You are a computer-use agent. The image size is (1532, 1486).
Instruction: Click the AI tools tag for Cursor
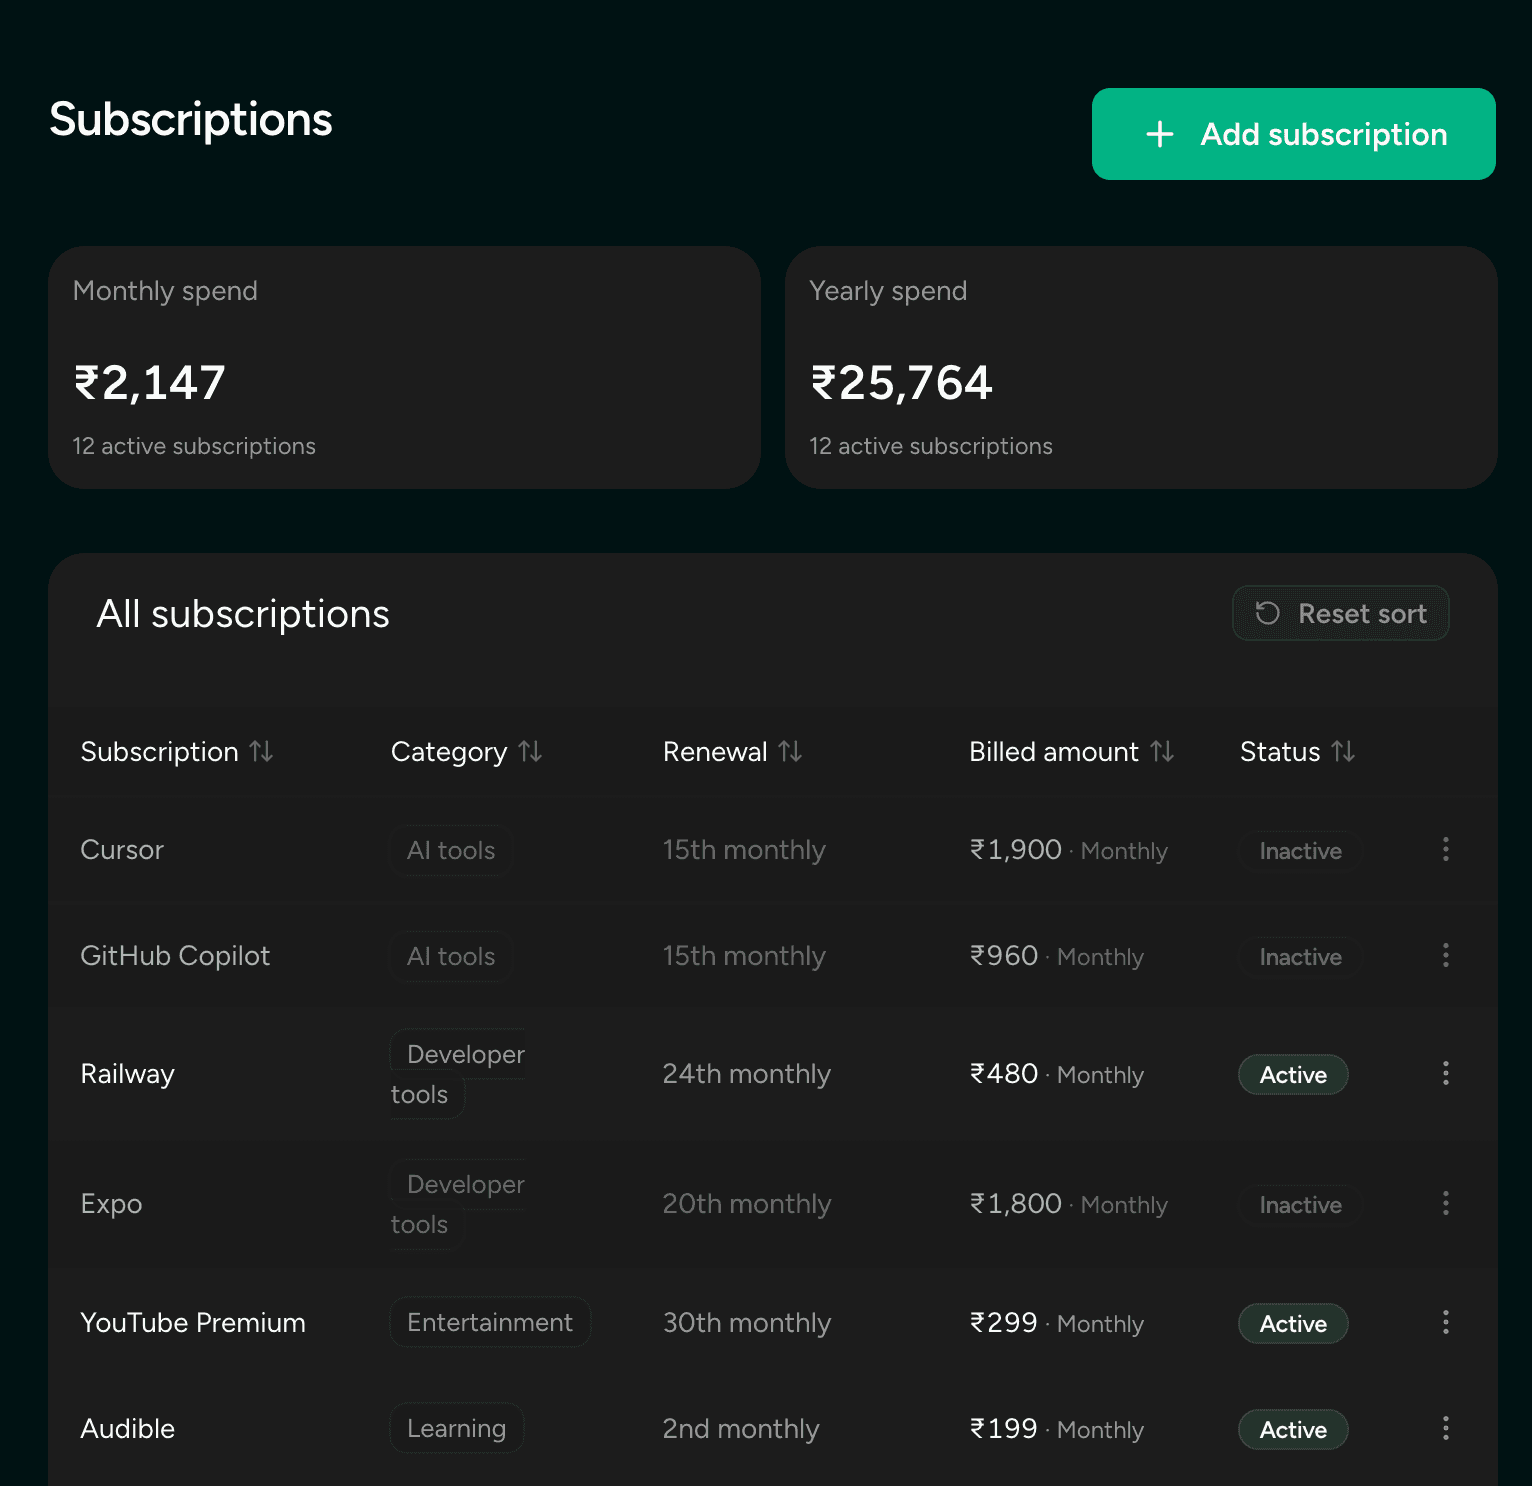[451, 850]
